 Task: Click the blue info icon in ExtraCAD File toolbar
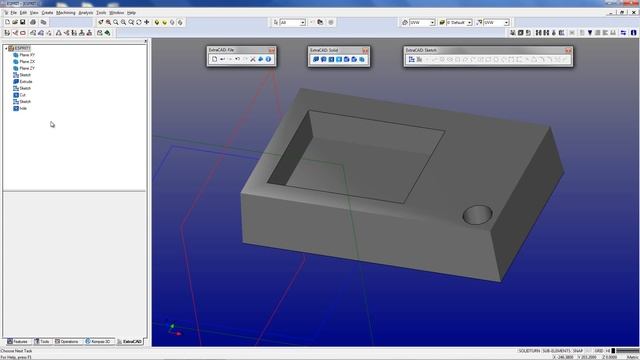(268, 59)
